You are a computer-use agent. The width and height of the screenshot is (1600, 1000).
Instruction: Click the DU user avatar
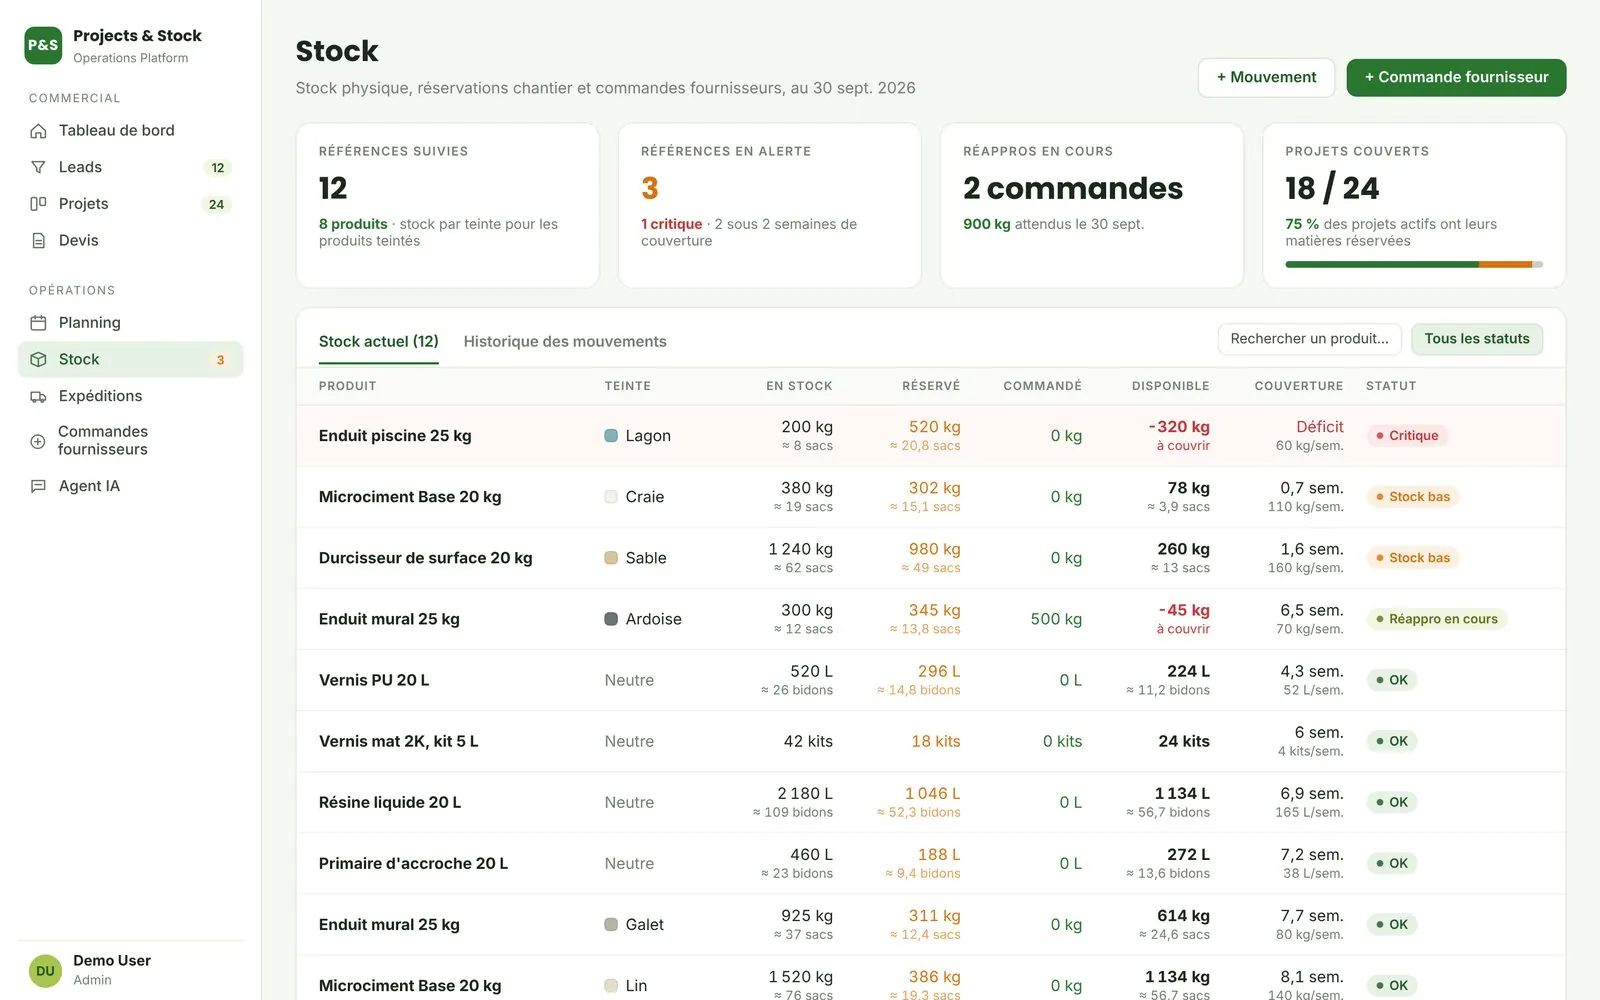[x=45, y=970]
